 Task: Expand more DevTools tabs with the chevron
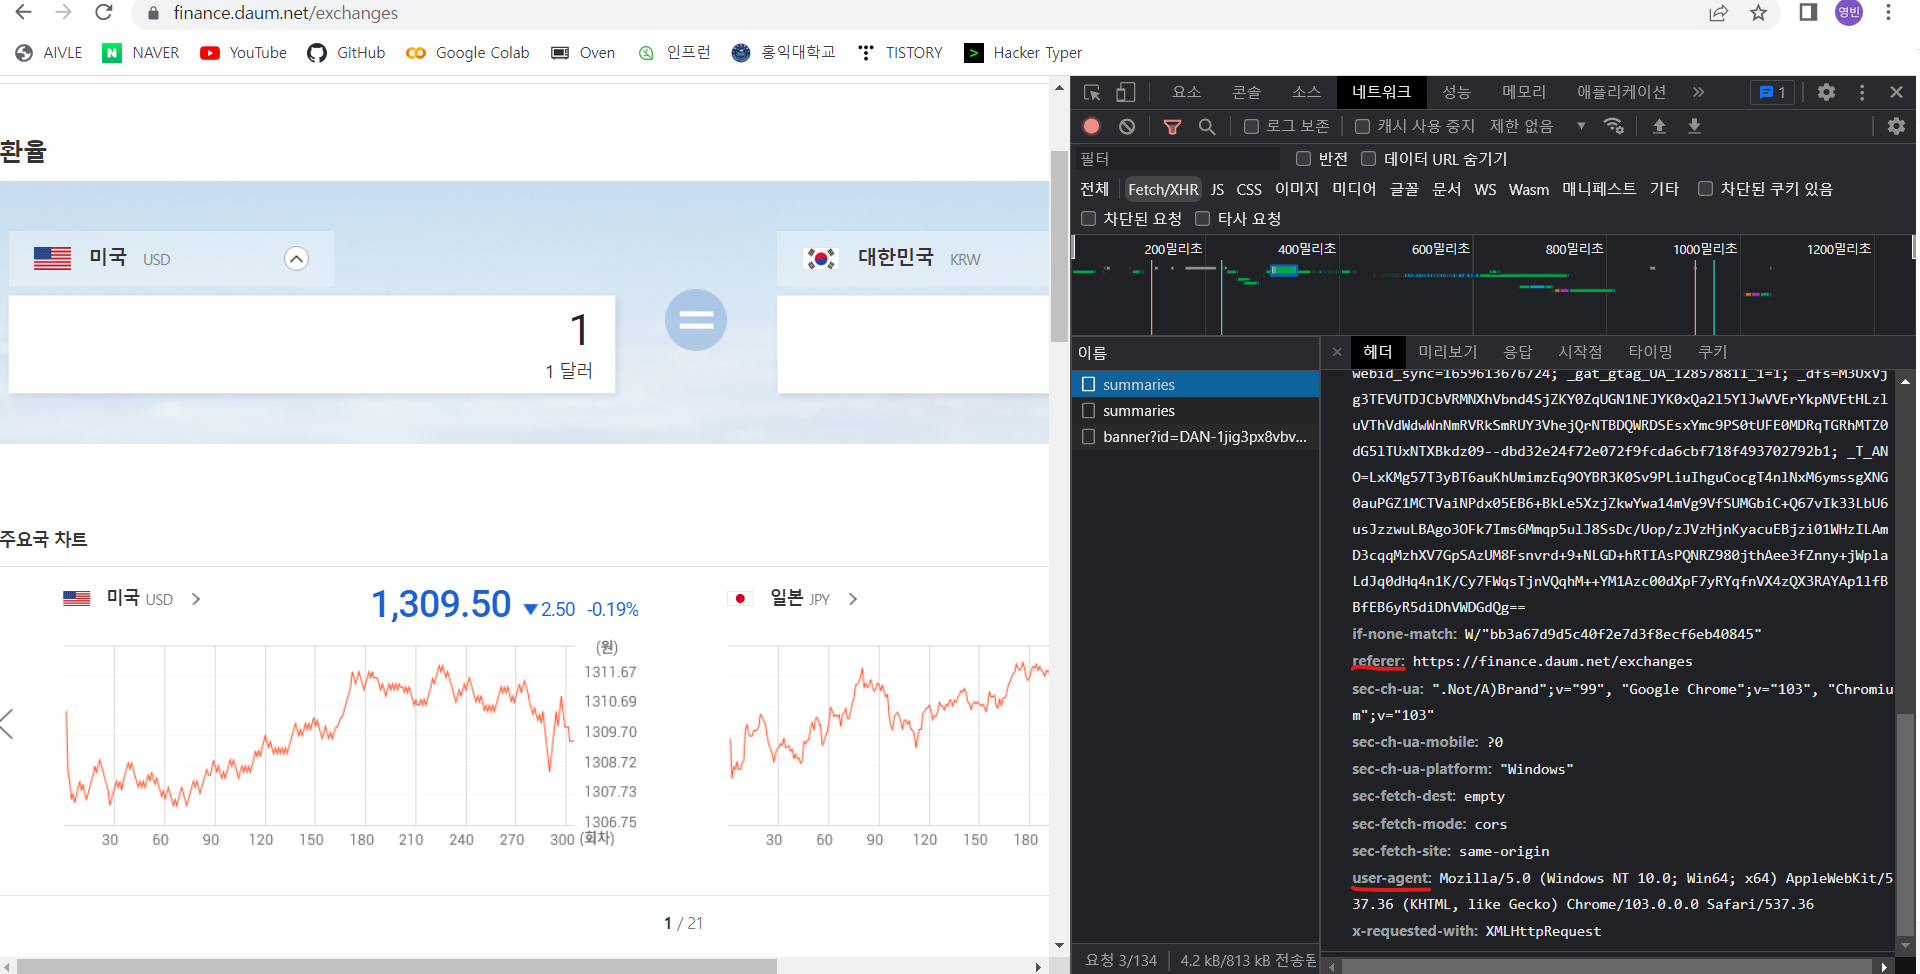[x=1698, y=92]
